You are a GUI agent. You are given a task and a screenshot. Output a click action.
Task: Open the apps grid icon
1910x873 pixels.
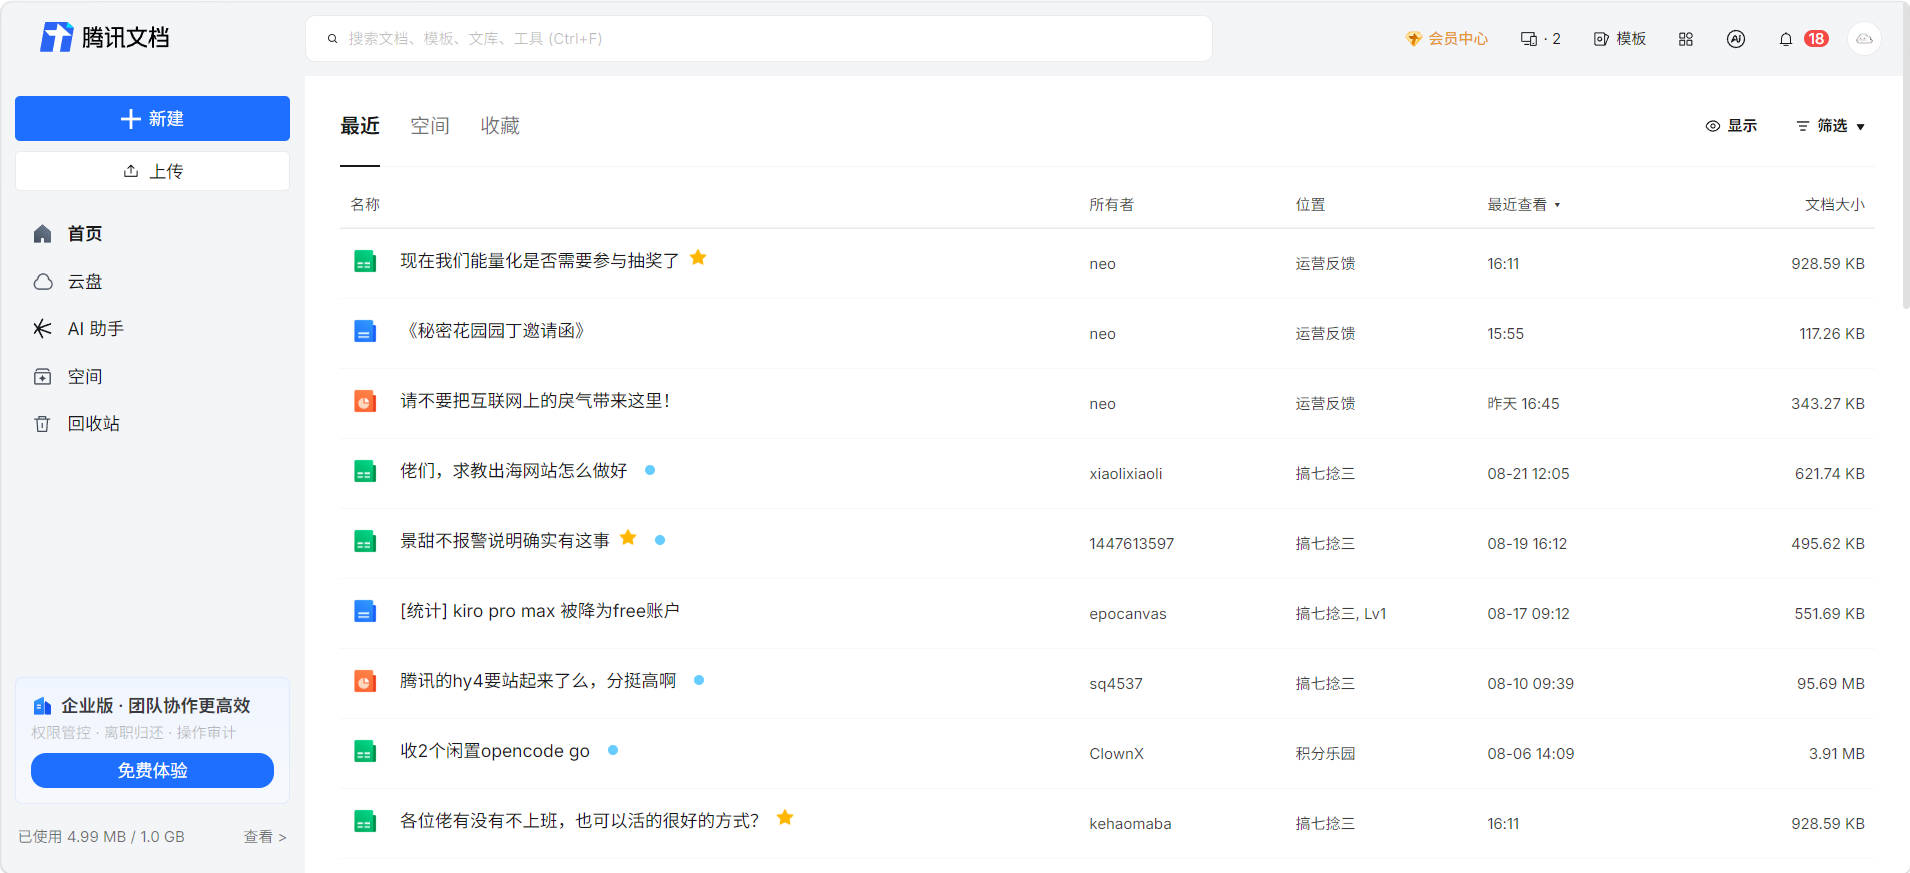click(x=1686, y=39)
